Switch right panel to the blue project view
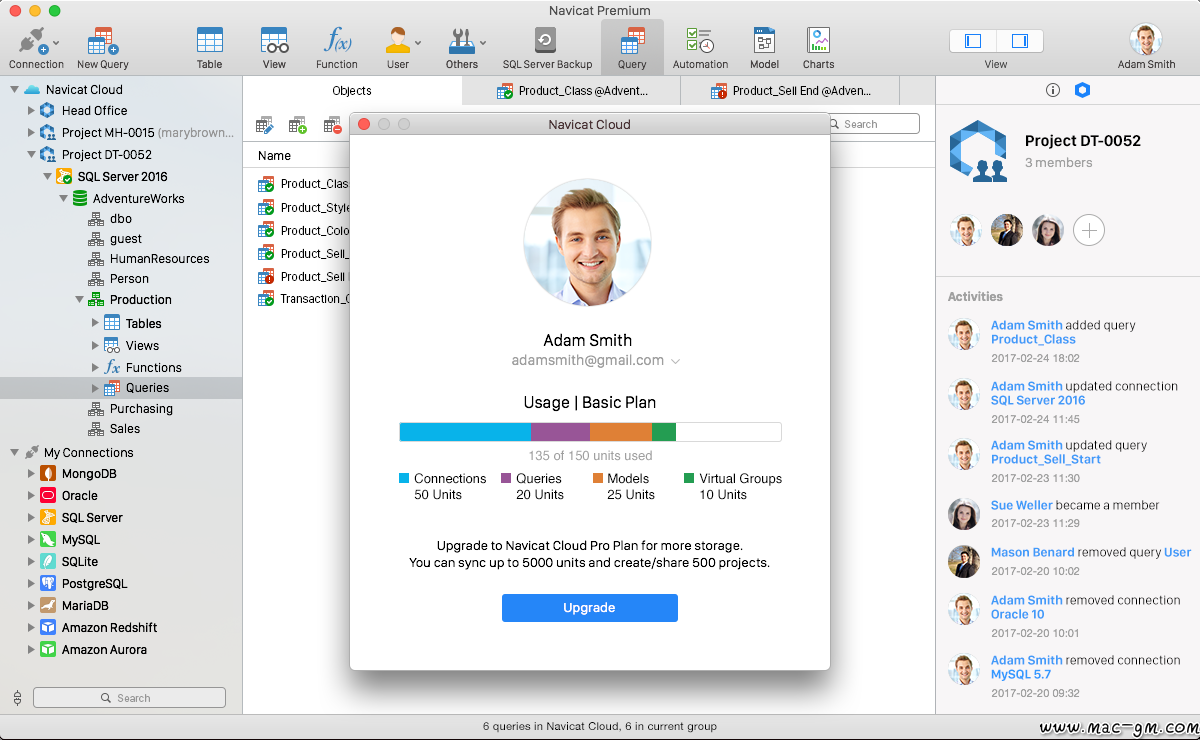 pos(1082,90)
